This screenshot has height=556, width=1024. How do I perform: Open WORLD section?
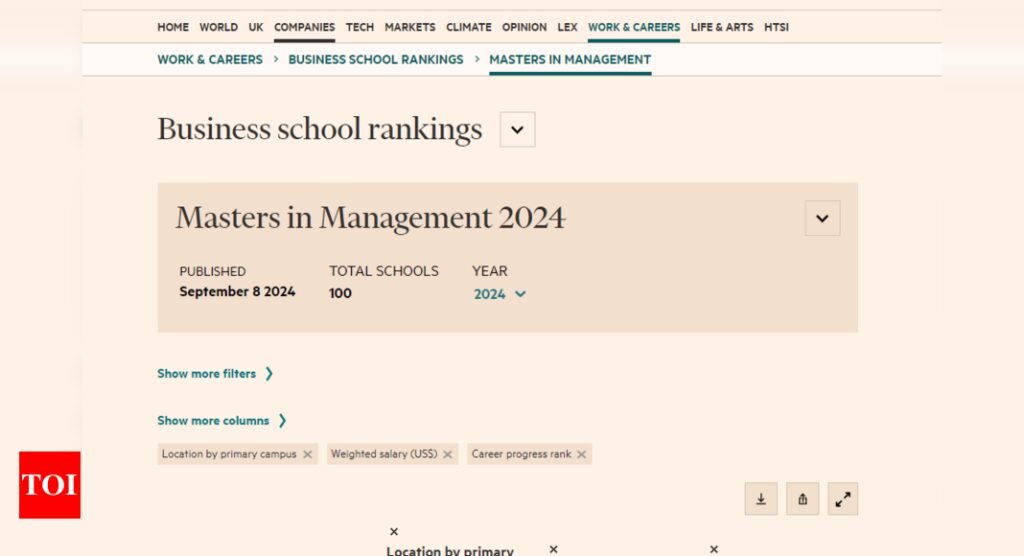tap(218, 27)
